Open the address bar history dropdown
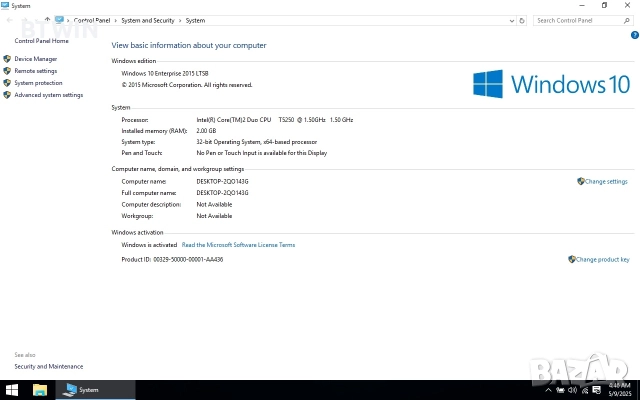 point(512,20)
